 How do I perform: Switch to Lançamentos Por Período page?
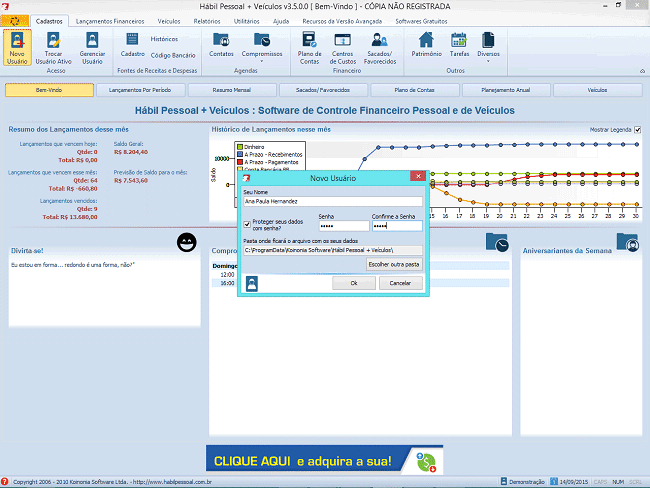tap(140, 90)
